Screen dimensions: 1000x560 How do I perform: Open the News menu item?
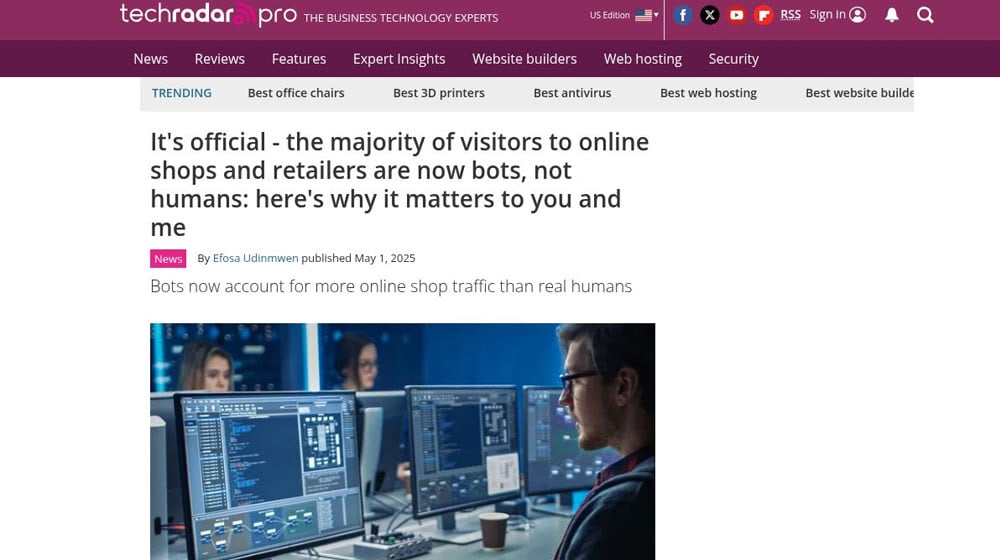[151, 59]
